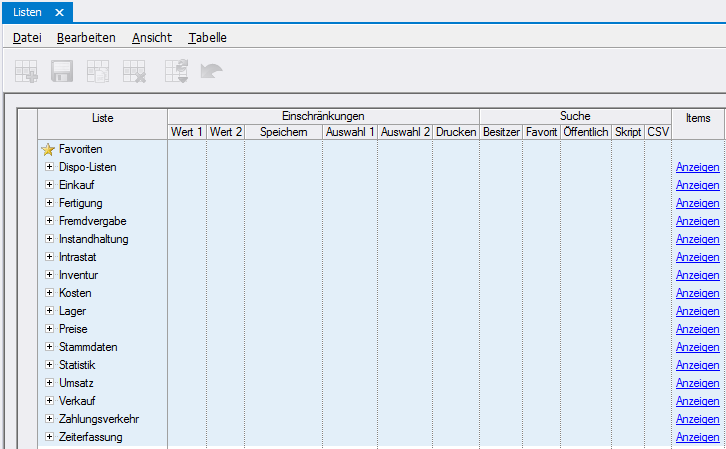The height and width of the screenshot is (449, 726).
Task: Show items for Verkauf via Anzeigen
Action: click(x=697, y=402)
